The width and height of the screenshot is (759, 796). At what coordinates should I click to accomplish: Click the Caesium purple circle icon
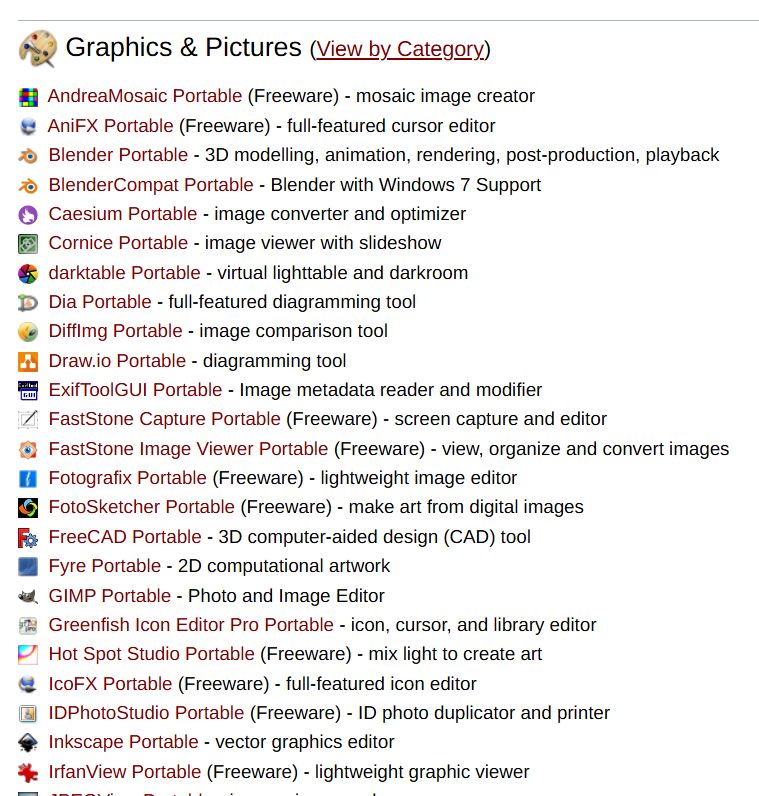(x=28, y=215)
